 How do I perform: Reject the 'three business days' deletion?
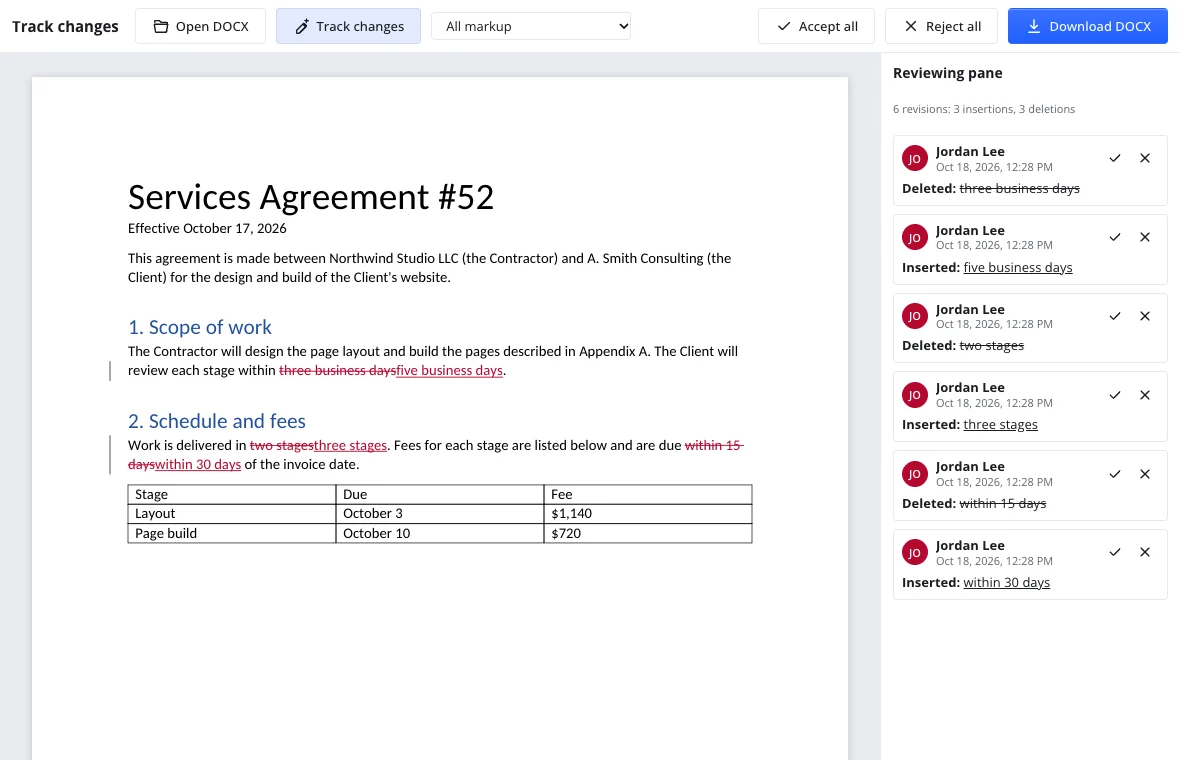click(1145, 158)
